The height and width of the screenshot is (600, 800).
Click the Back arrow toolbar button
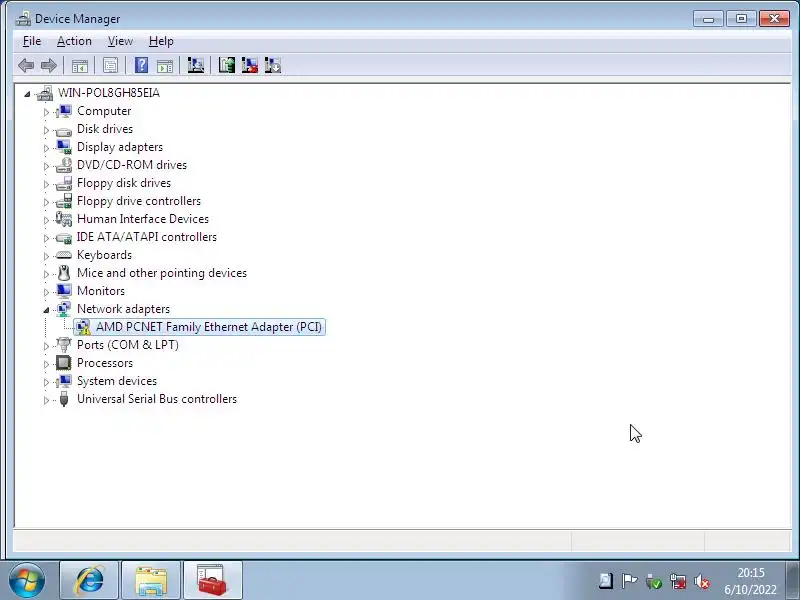[x=26, y=65]
